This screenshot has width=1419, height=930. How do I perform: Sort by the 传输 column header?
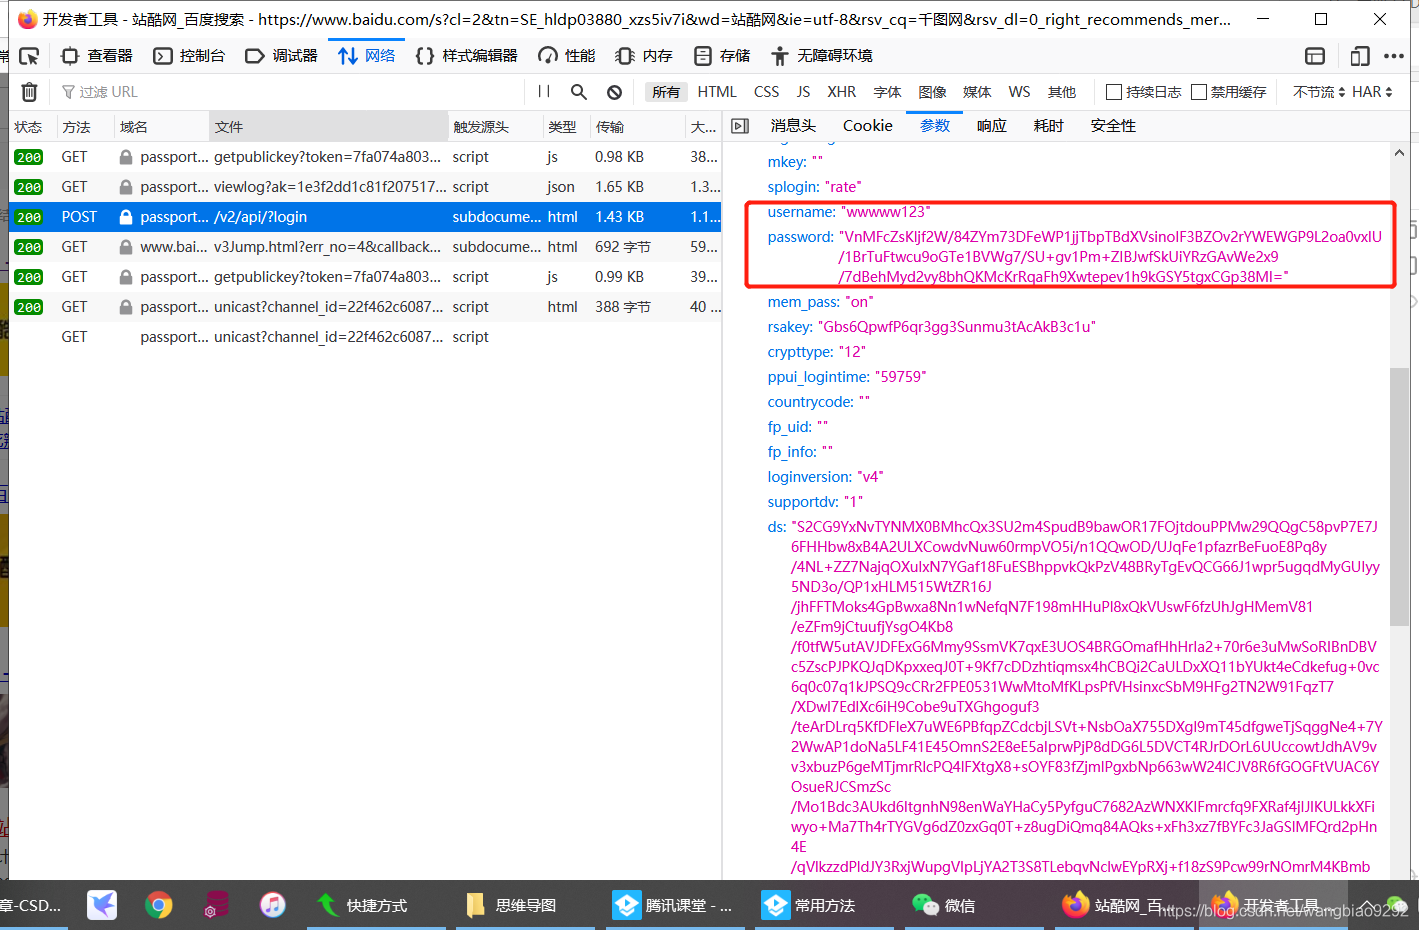pos(637,127)
